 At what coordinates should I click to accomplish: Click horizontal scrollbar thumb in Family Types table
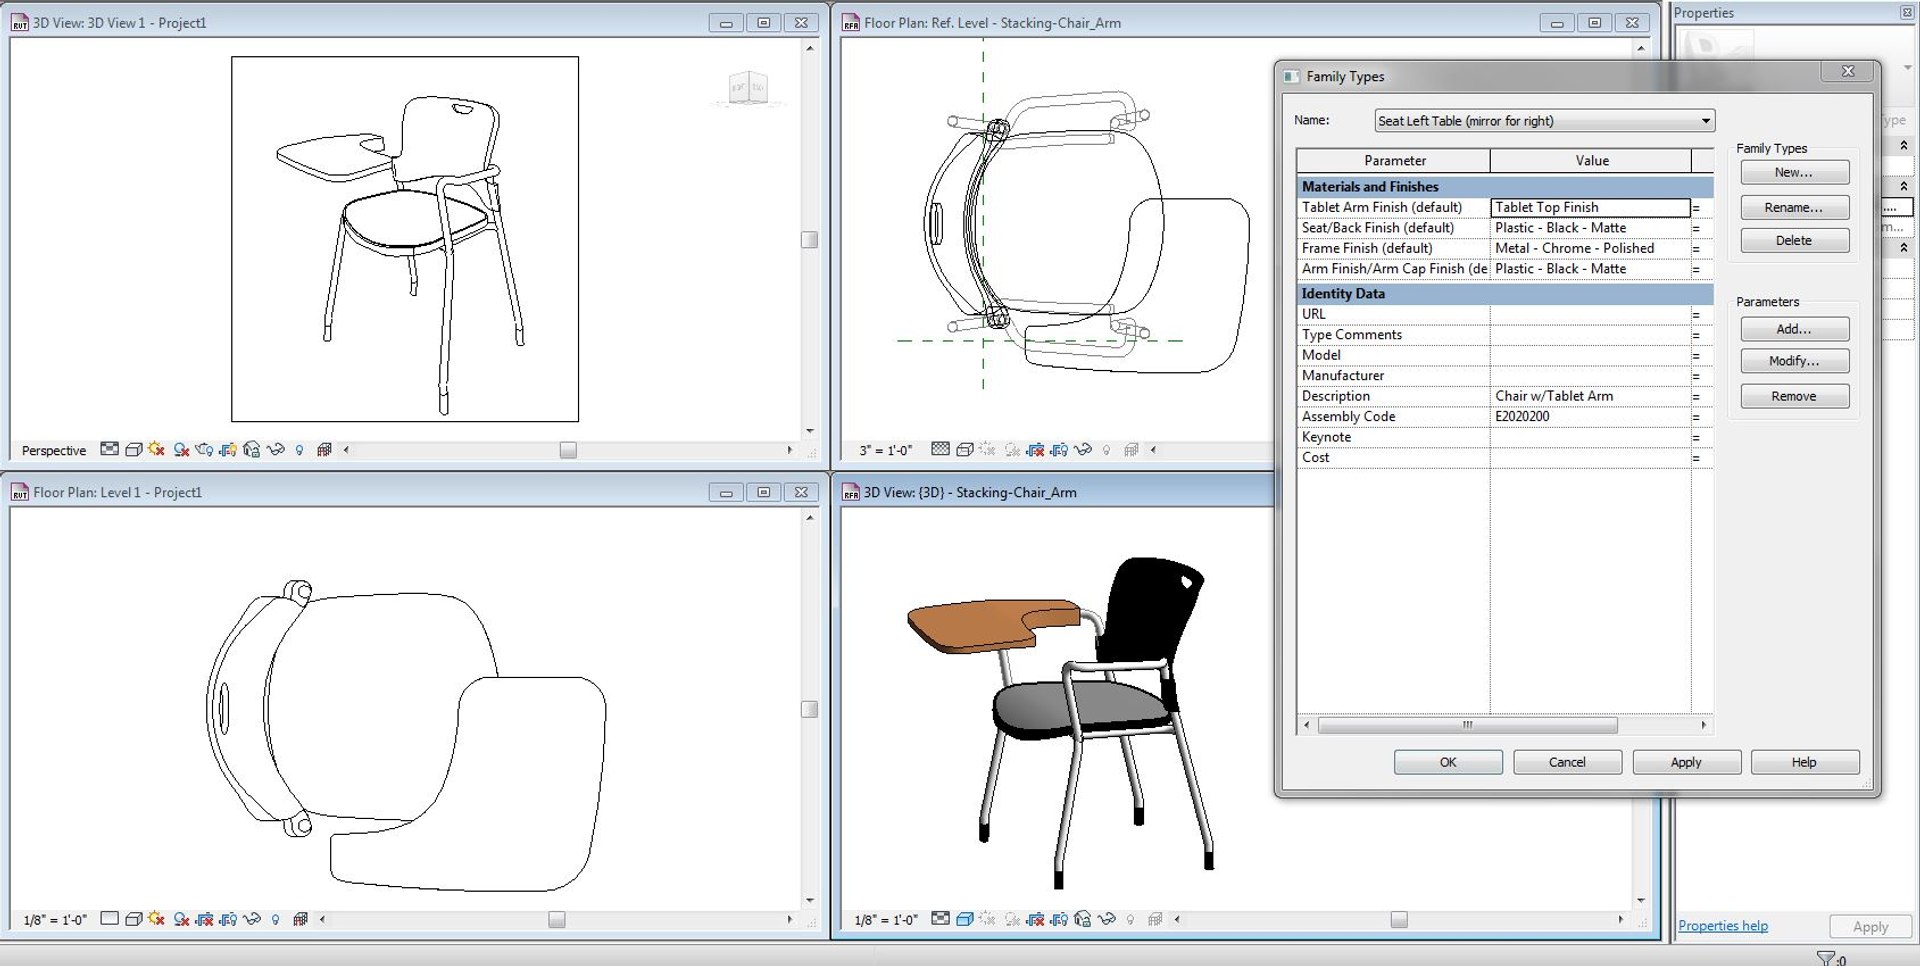(1467, 725)
